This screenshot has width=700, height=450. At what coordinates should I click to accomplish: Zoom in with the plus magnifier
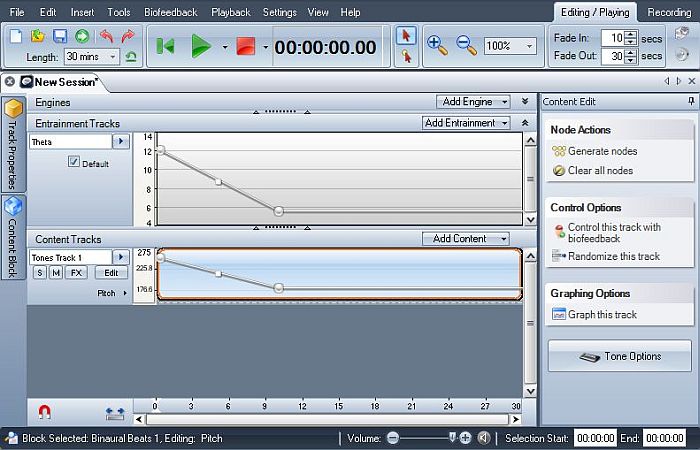[x=437, y=46]
